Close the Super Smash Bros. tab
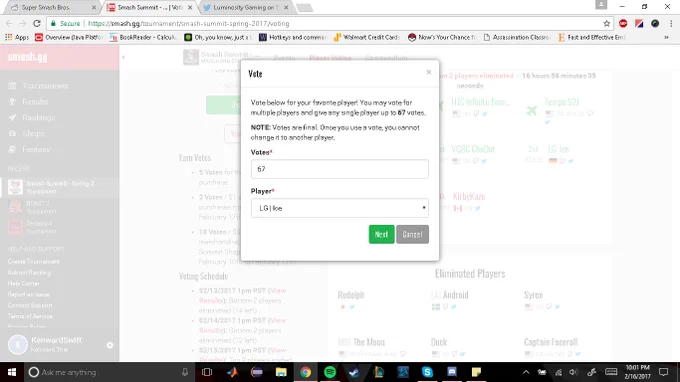 (x=94, y=7)
